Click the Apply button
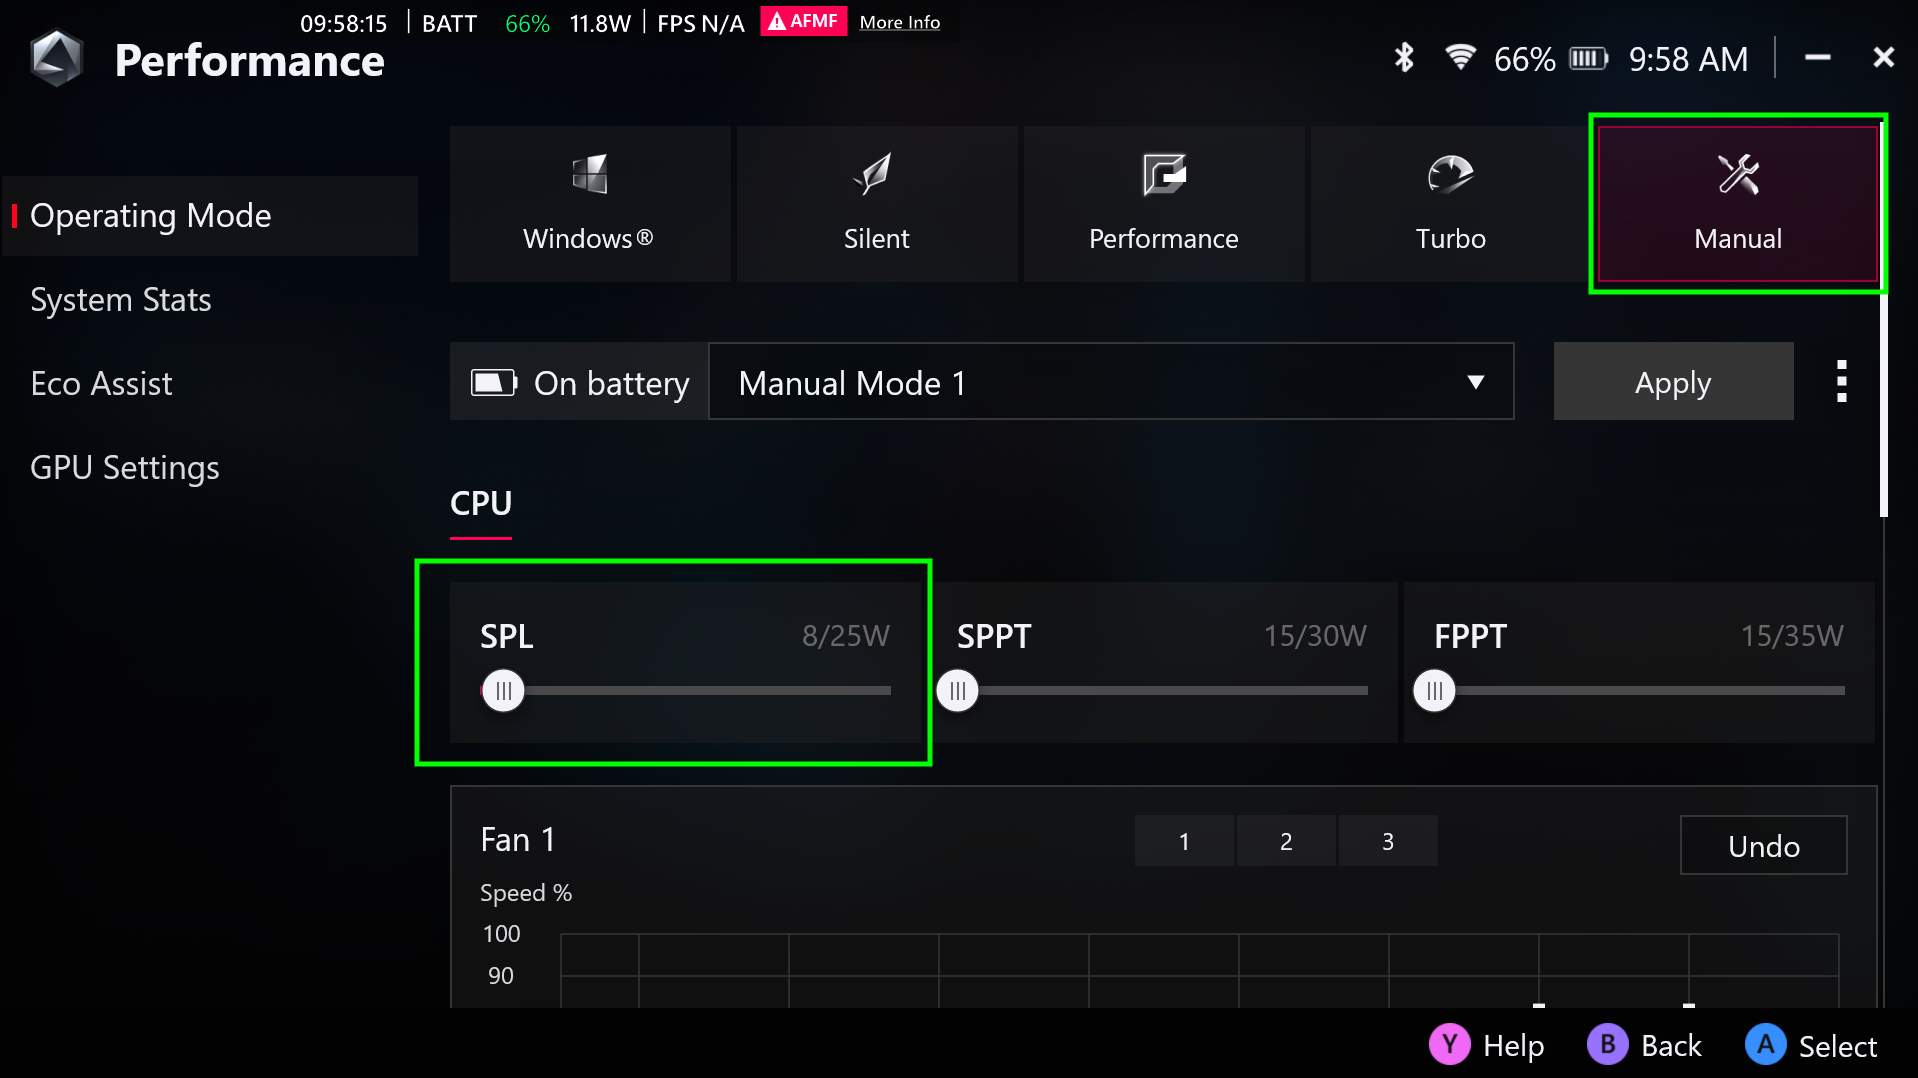The height and width of the screenshot is (1078, 1918). (1672, 382)
